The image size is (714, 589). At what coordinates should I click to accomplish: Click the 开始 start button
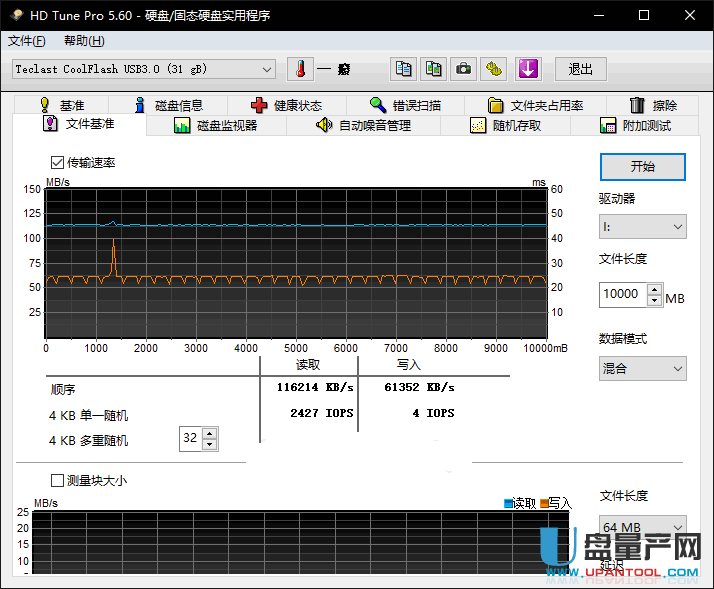642,166
